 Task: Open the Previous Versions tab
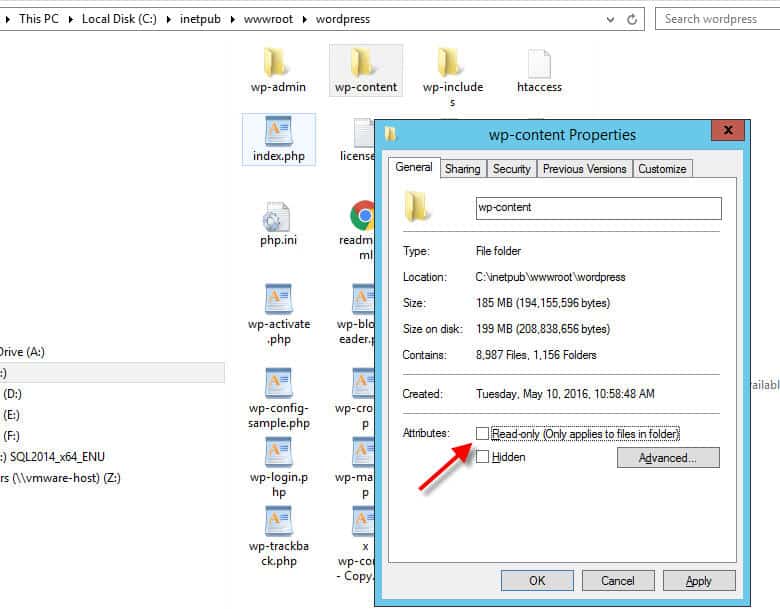(585, 169)
